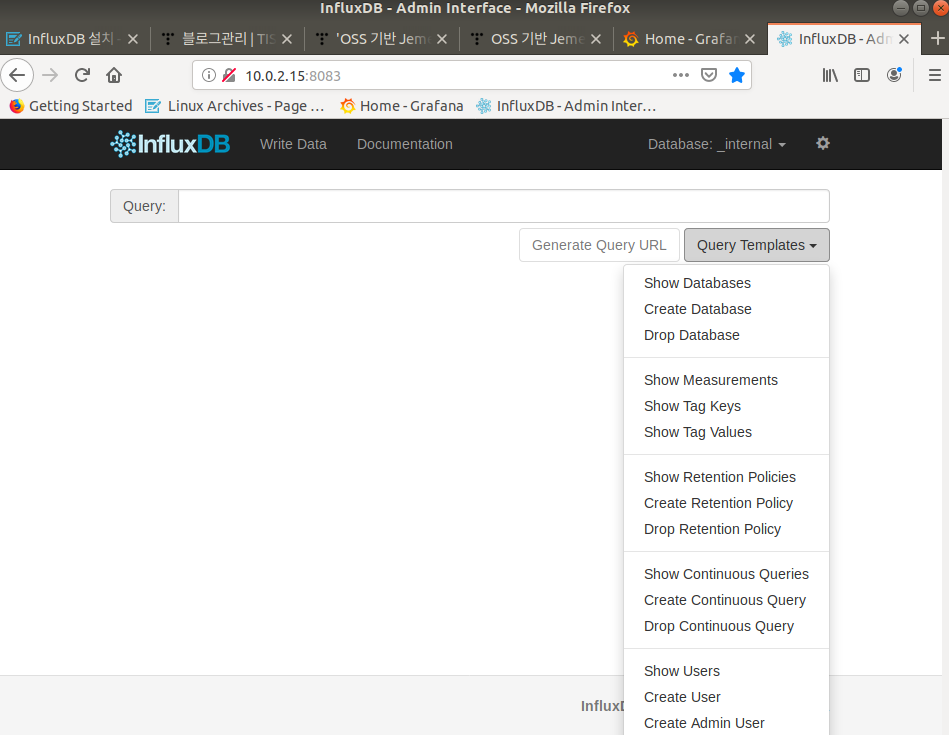Open page actions three-dot menu

click(681, 75)
